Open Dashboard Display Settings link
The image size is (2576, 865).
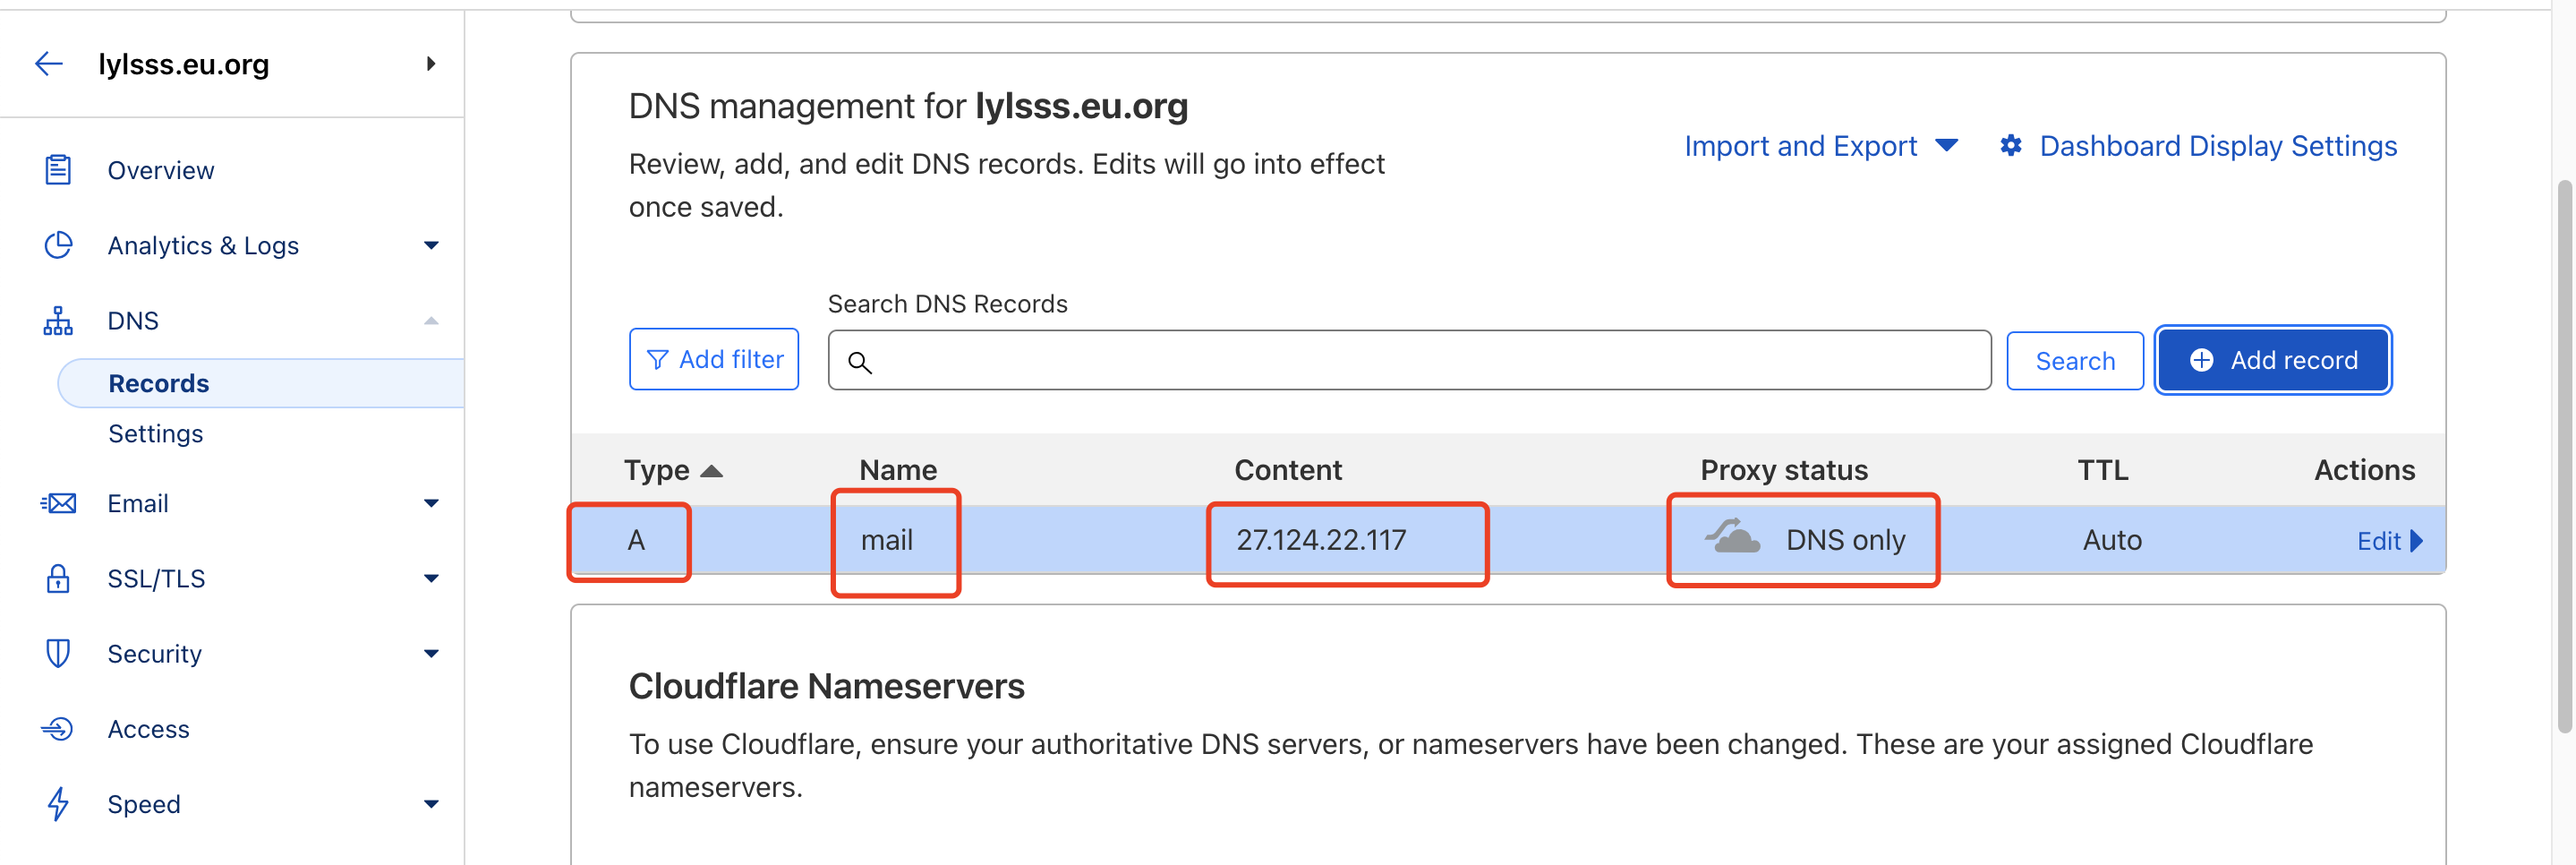tap(2218, 146)
